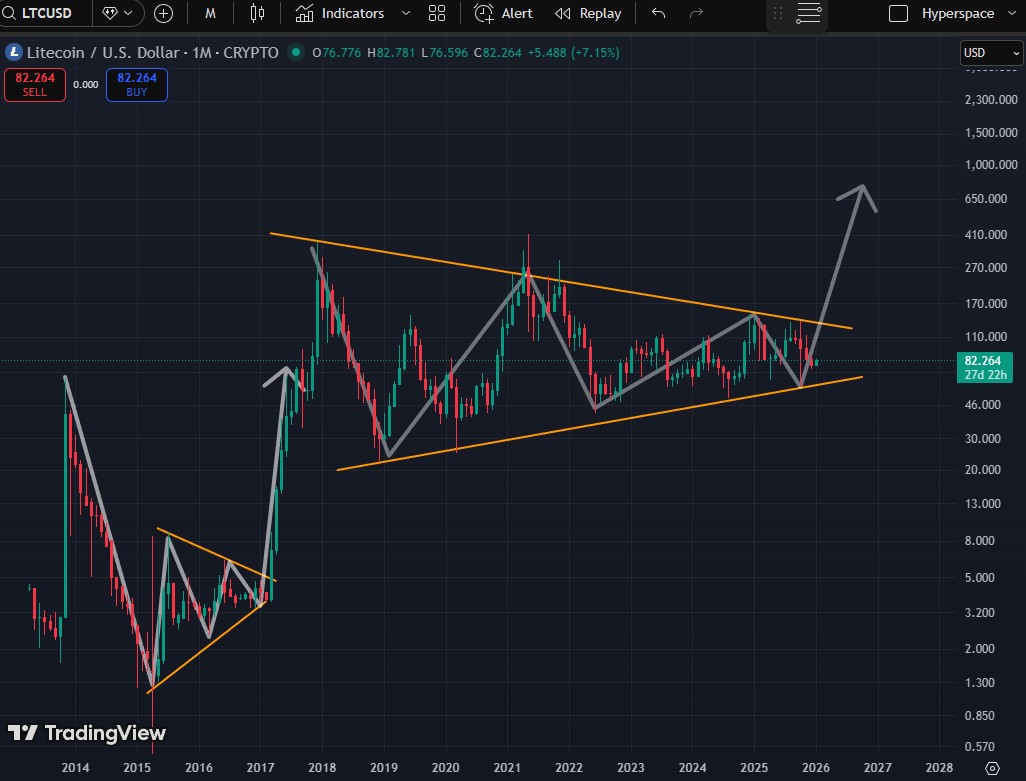This screenshot has width=1026, height=781.
Task: Click the 410.000 price scale label
Action: 985,234
